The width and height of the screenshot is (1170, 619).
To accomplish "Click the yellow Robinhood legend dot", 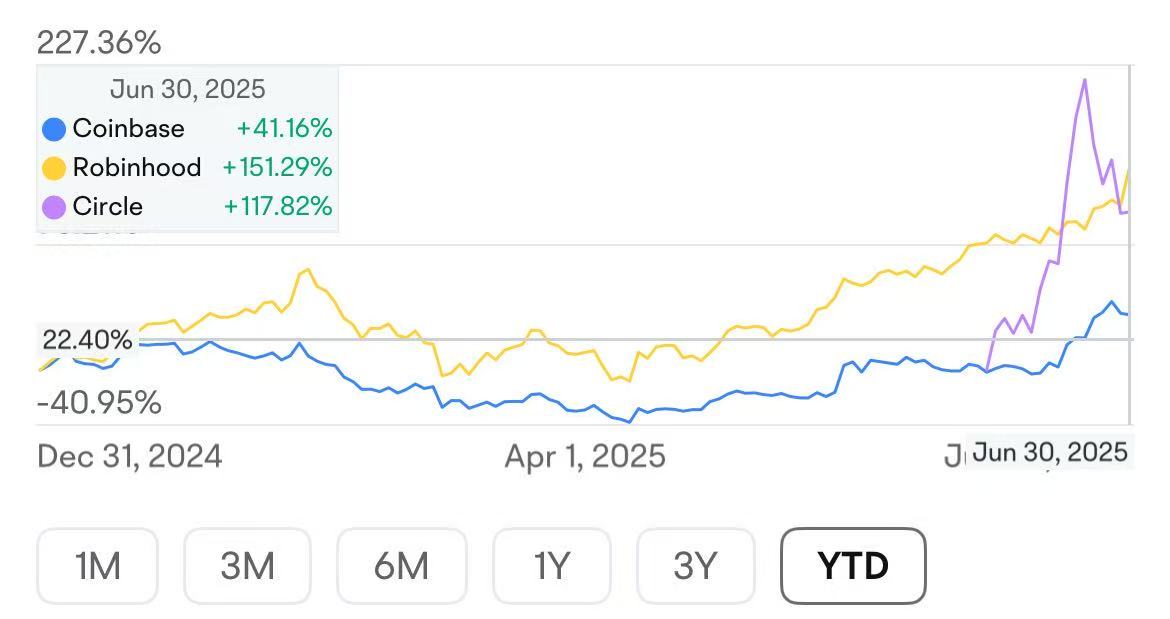I will coord(55,168).
